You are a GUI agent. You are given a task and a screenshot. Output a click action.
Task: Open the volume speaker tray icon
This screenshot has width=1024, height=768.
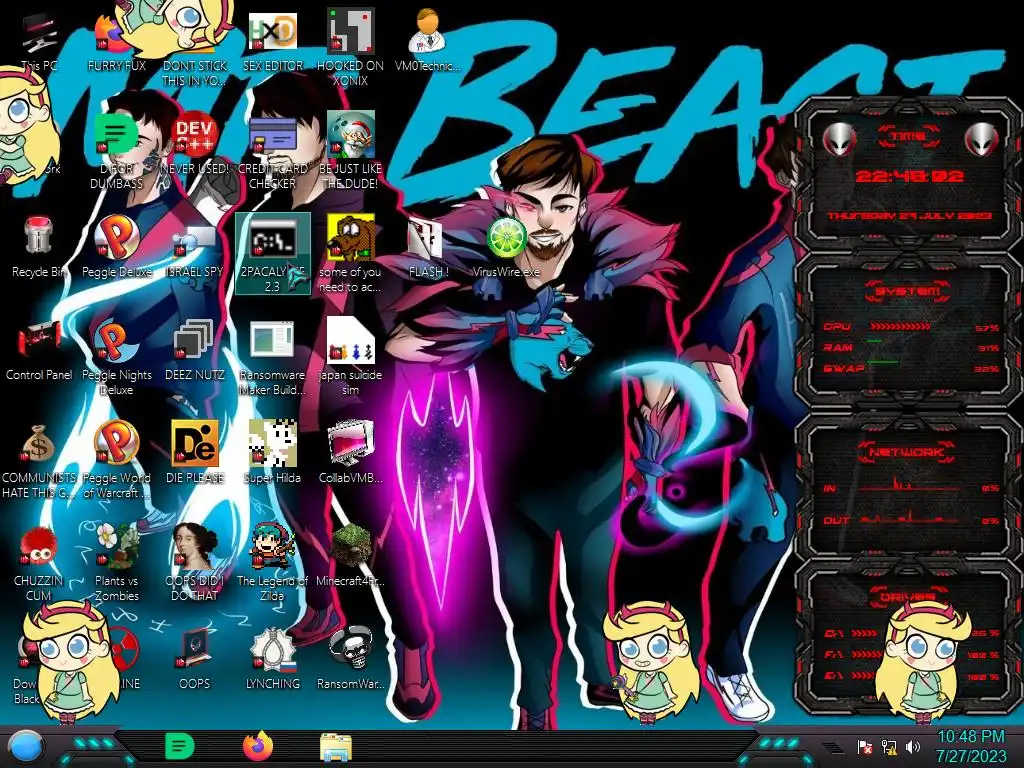click(x=912, y=746)
